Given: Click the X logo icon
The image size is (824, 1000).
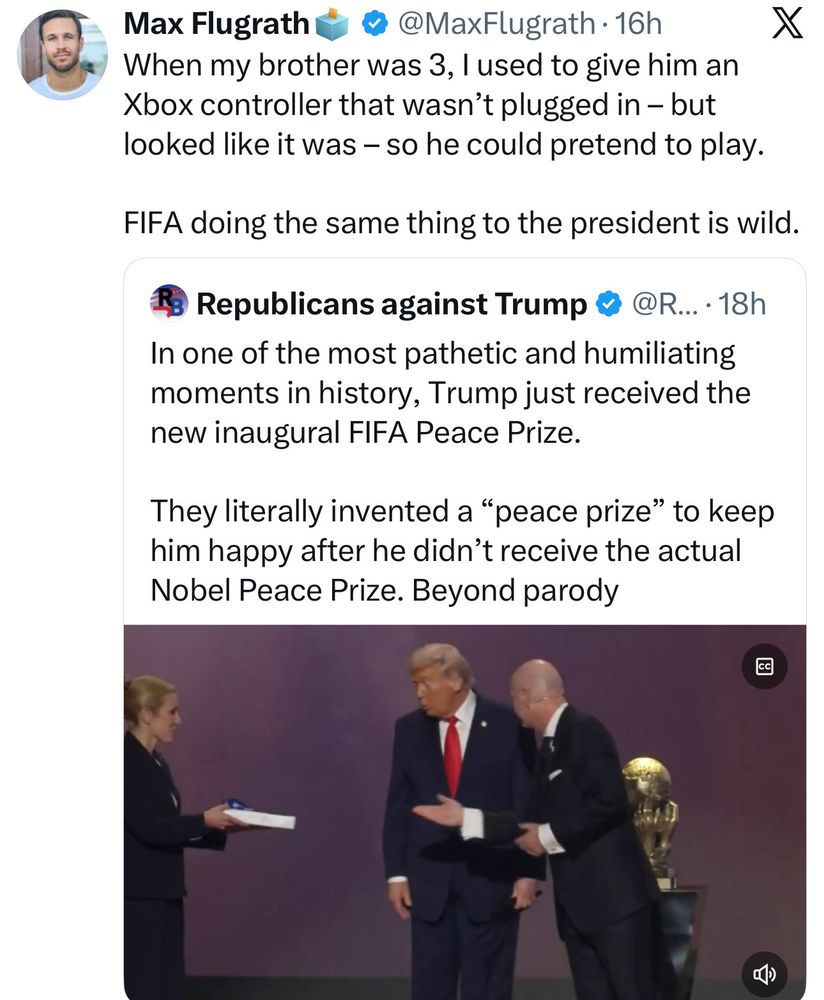Looking at the screenshot, I should tap(787, 24).
